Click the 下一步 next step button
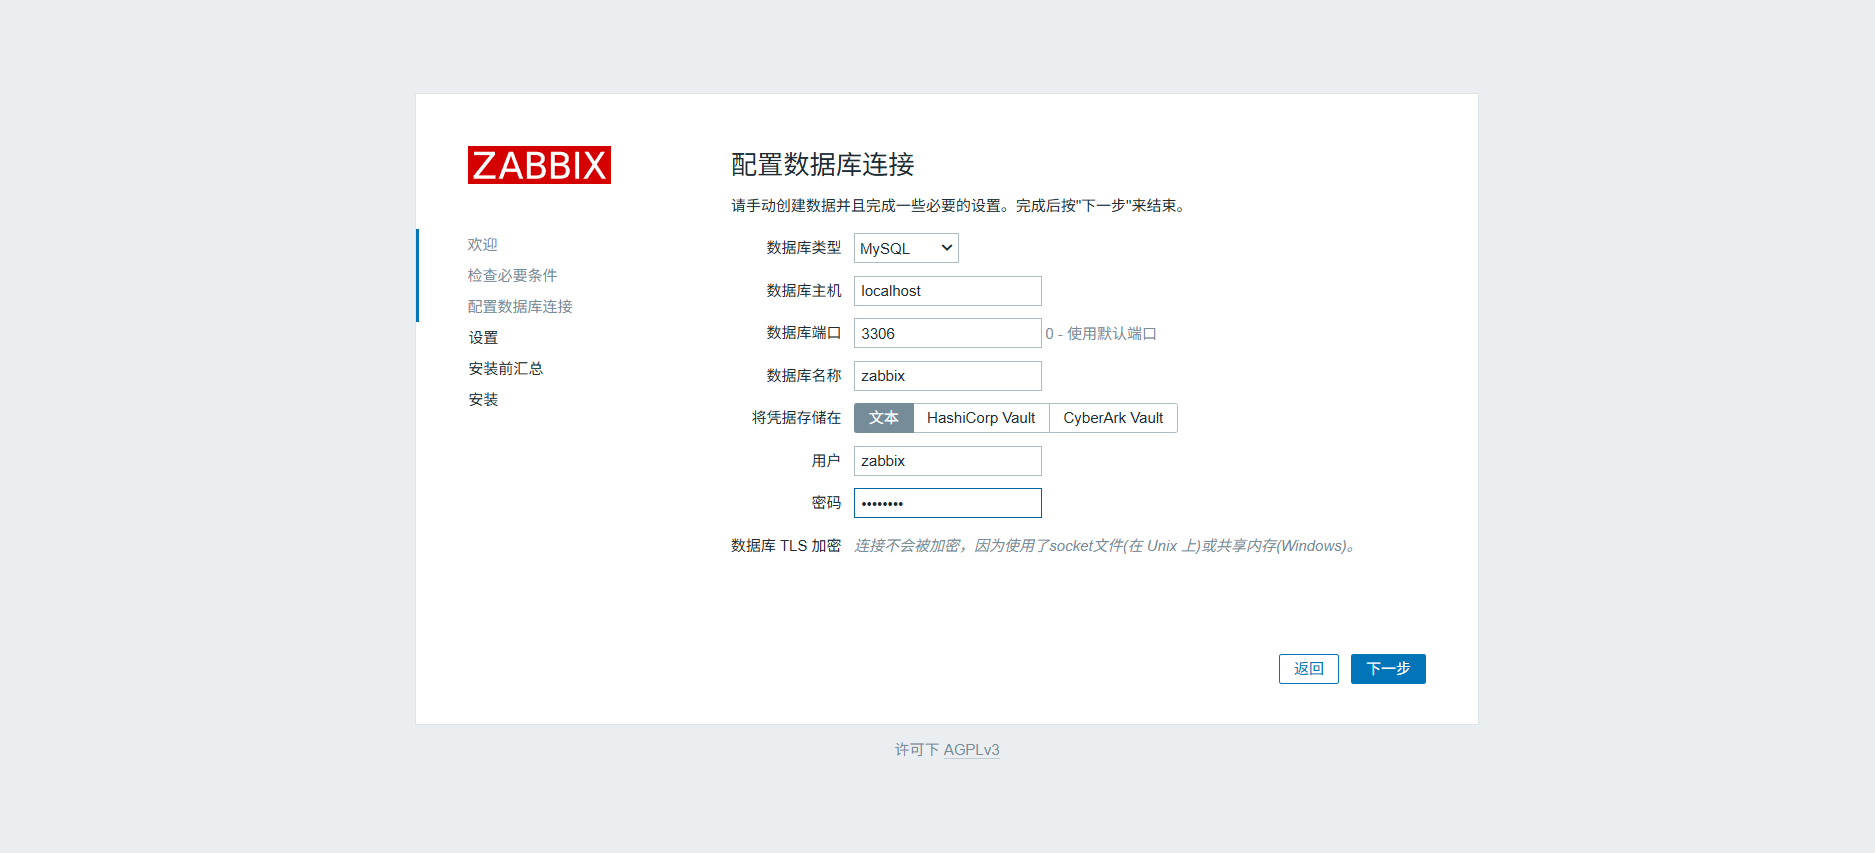Screen dimensions: 1875x853 pyautogui.click(x=1388, y=669)
